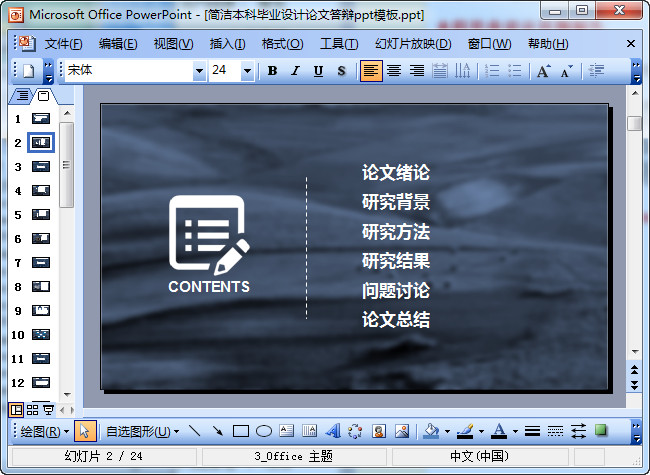
Task: Switch to Normal view
Action: [x=16, y=410]
